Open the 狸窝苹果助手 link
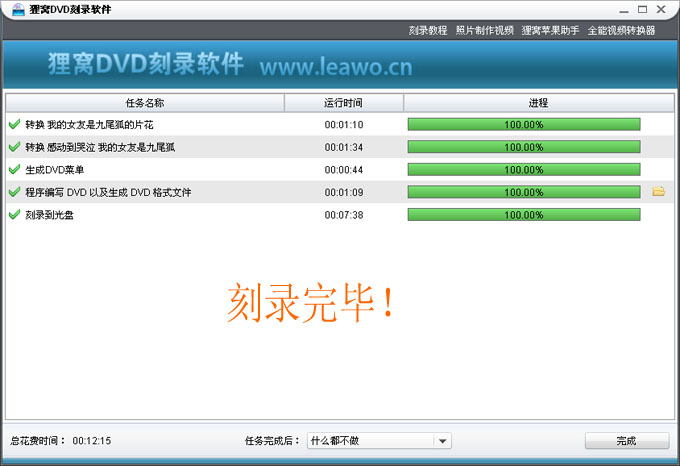Image resolution: width=680 pixels, height=466 pixels. (x=550, y=30)
